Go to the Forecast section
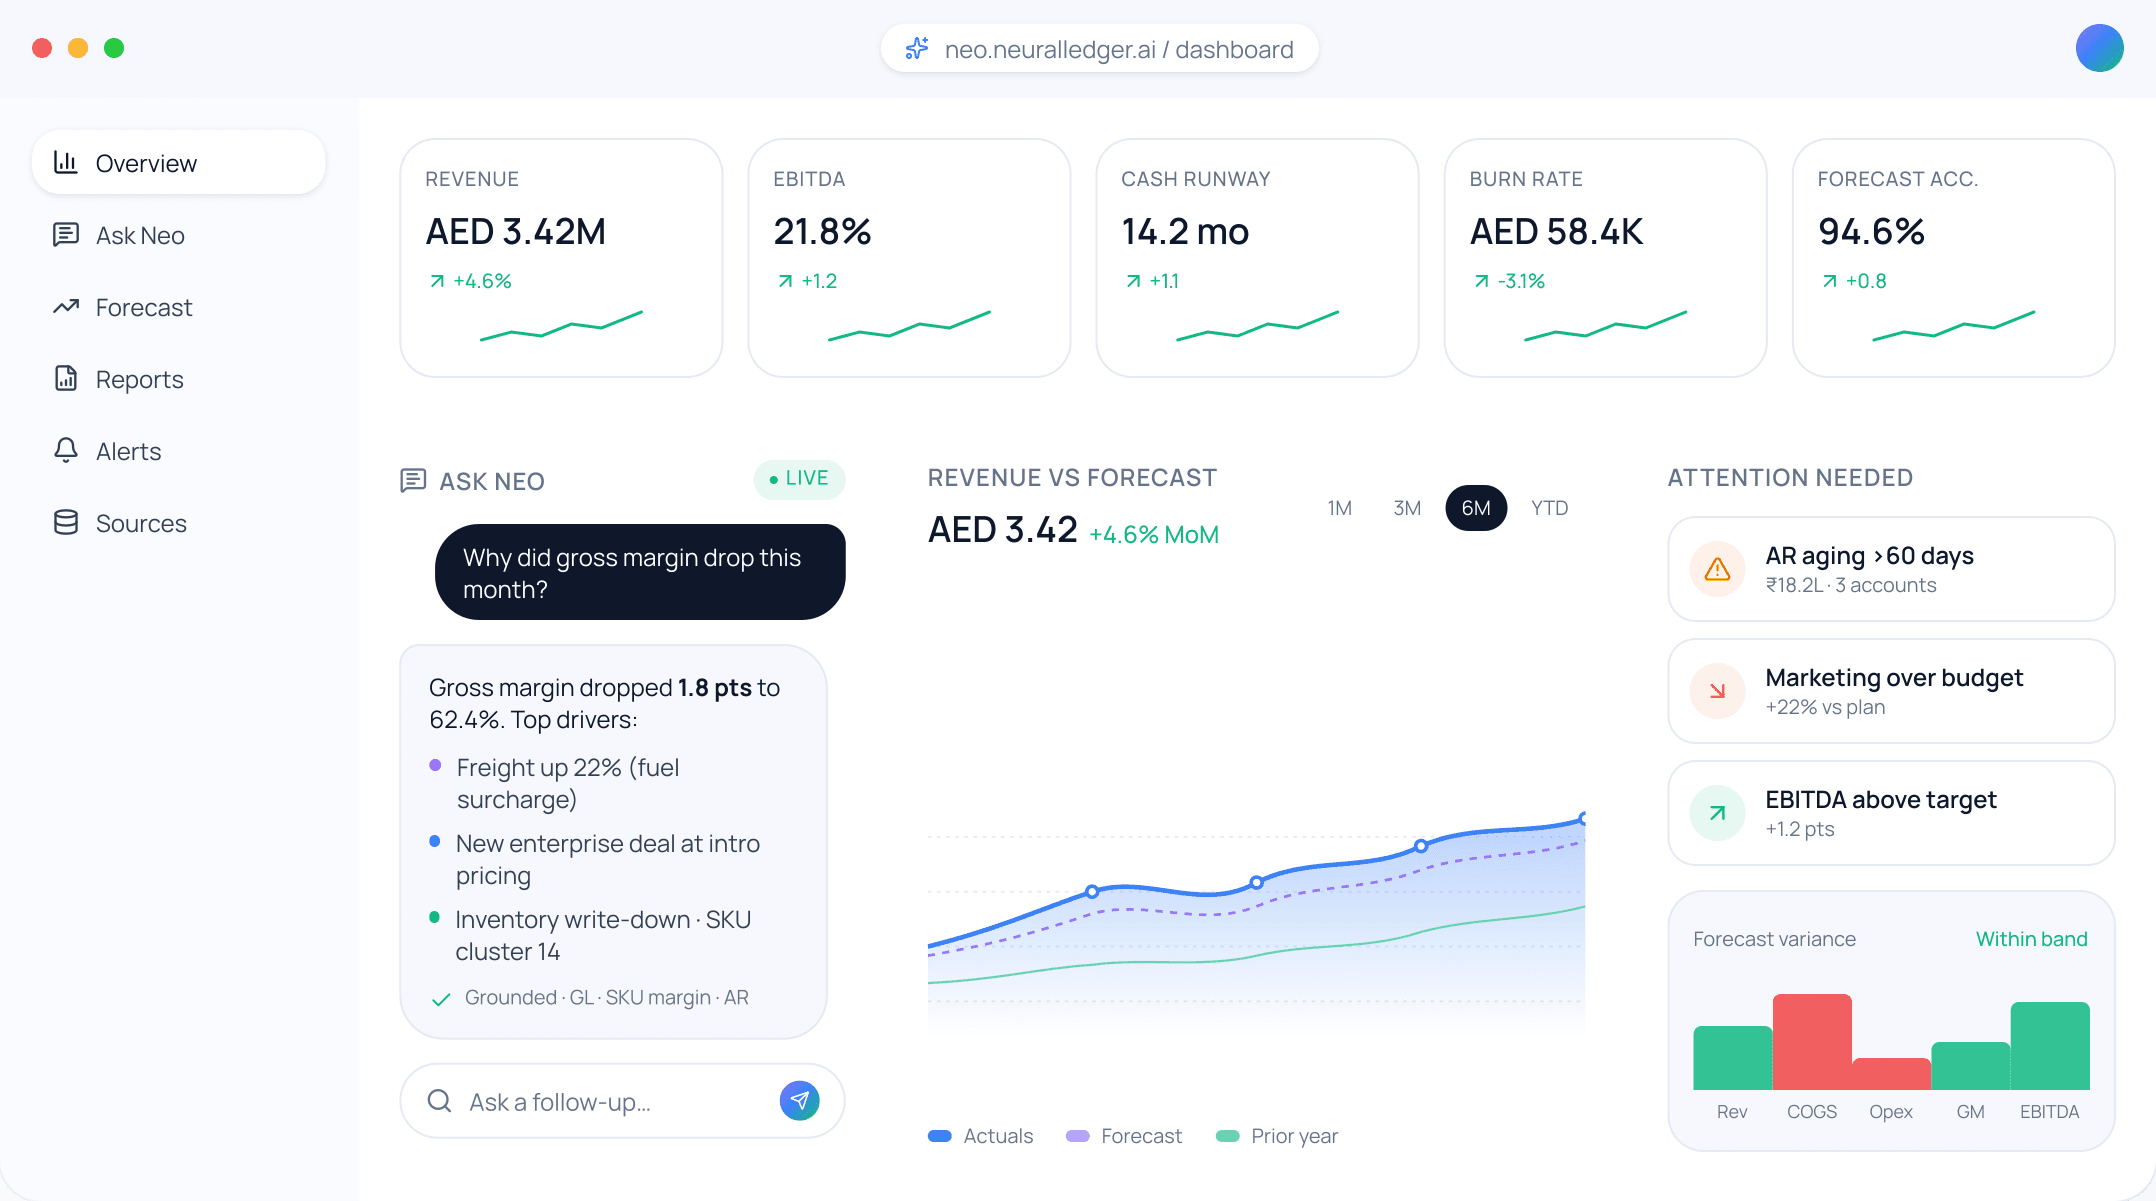 (x=178, y=307)
